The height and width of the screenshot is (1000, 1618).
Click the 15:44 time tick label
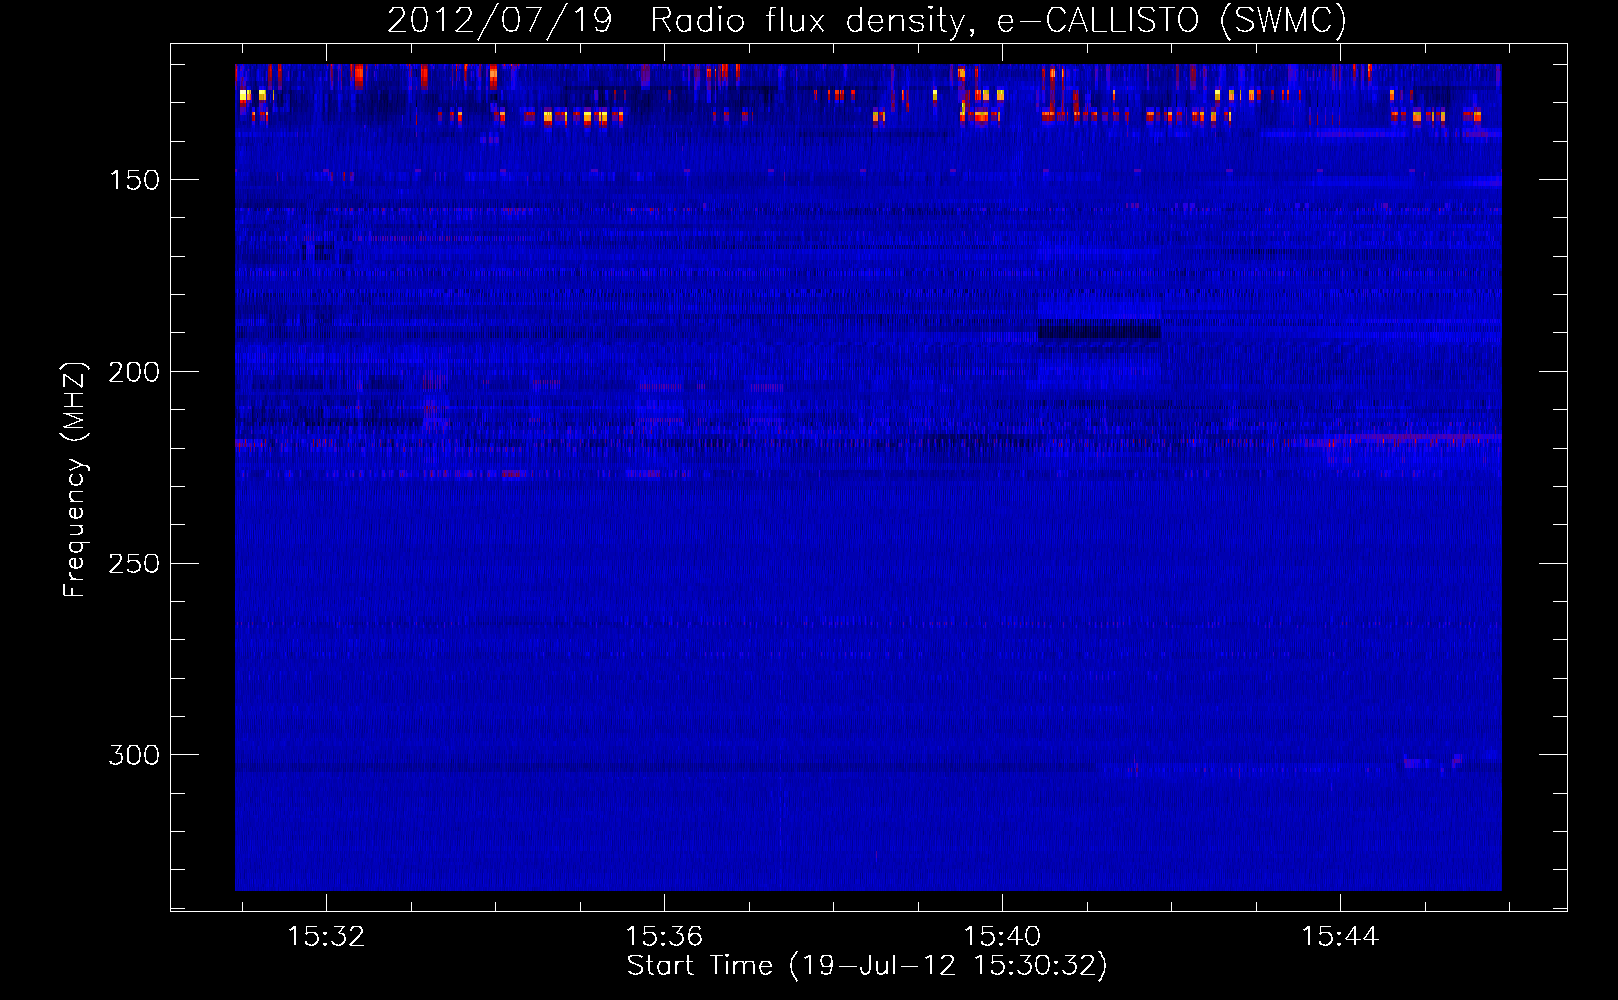click(1340, 937)
